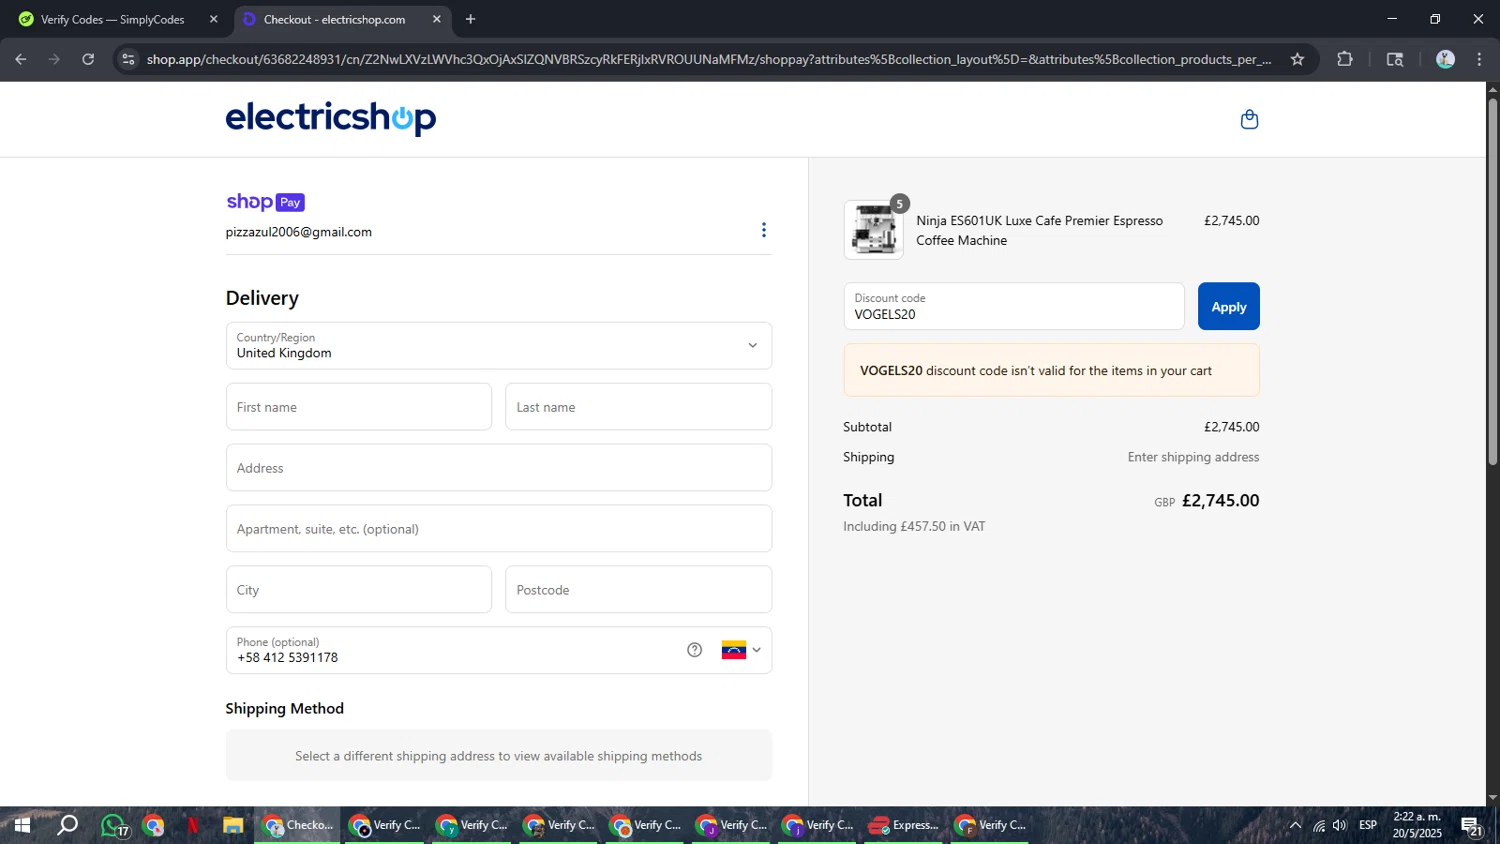Show hidden system tray icons

click(x=1295, y=826)
